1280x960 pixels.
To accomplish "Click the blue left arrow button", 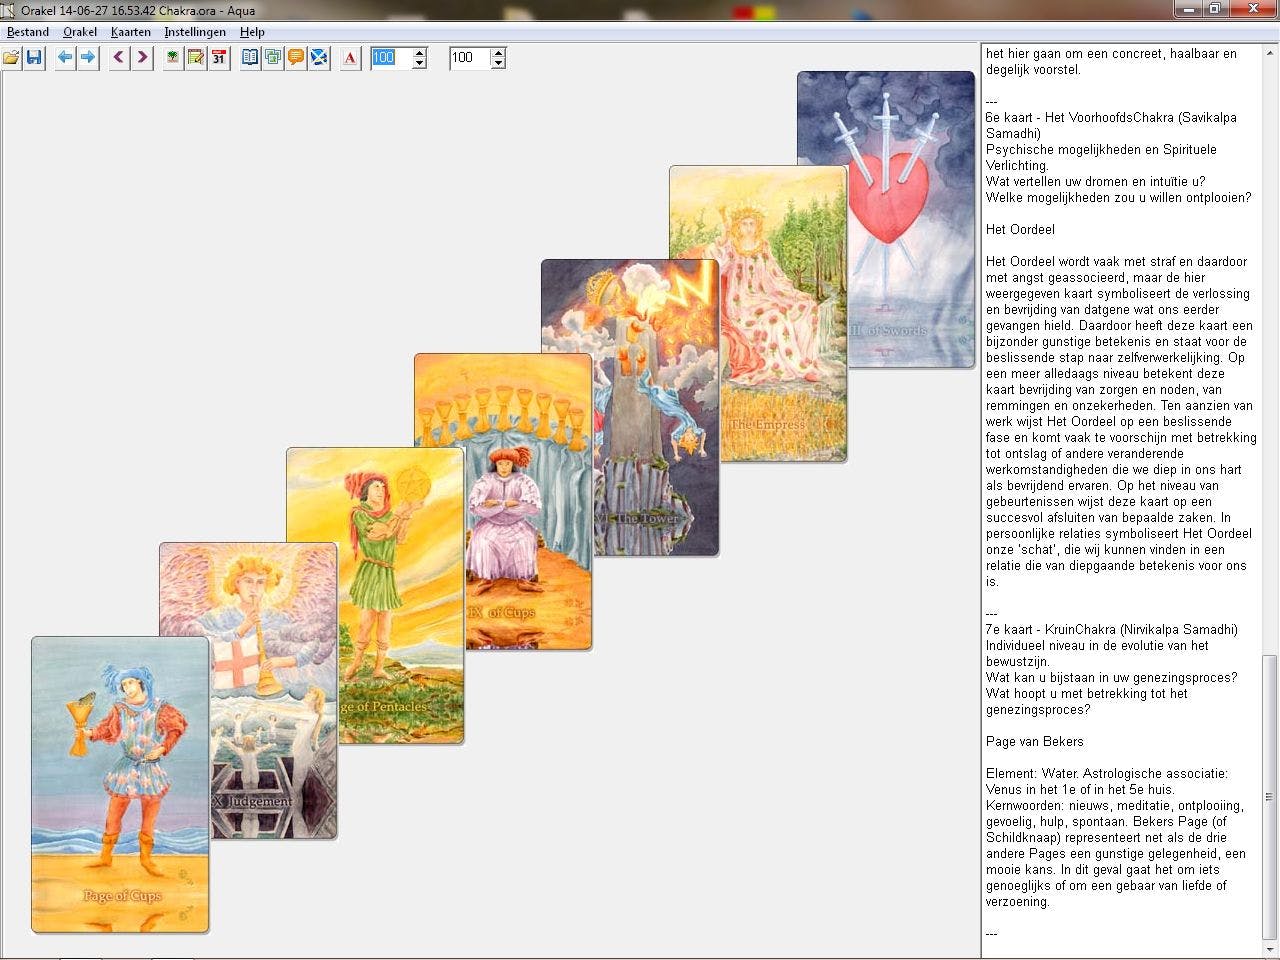I will click(65, 58).
